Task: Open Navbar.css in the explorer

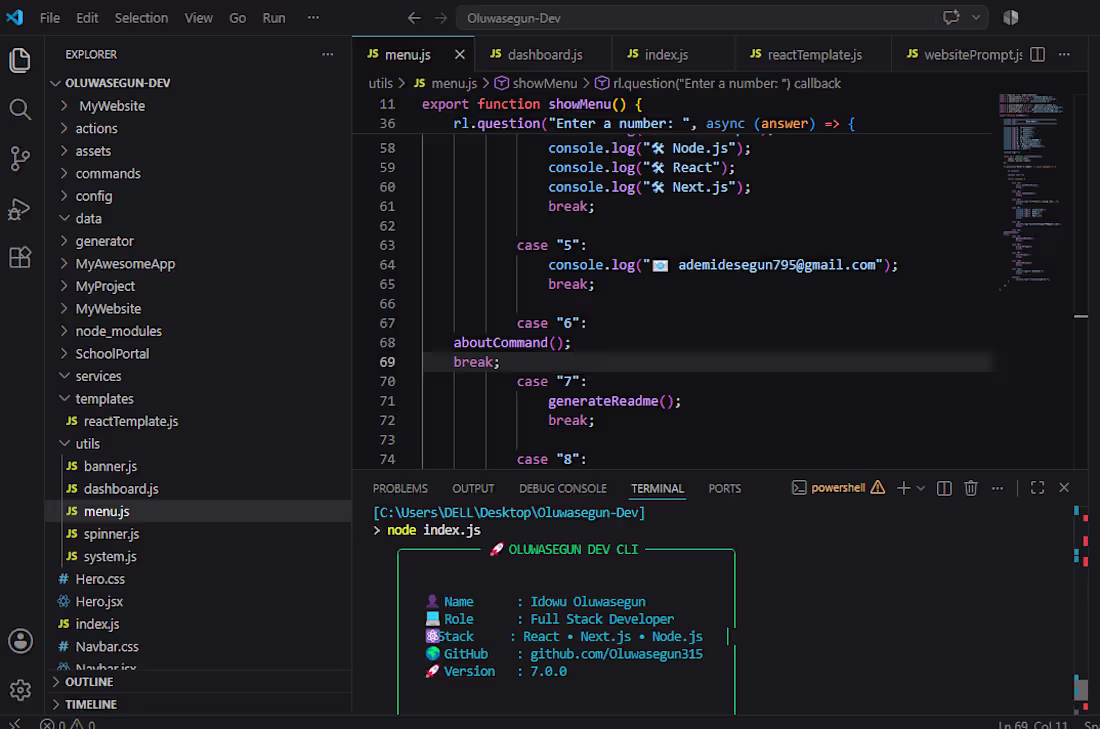Action: pos(198,646)
